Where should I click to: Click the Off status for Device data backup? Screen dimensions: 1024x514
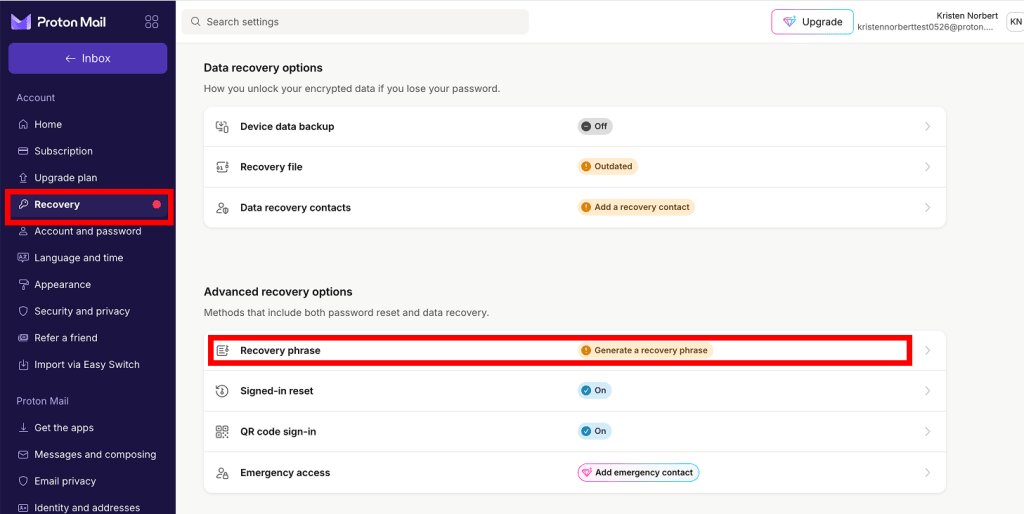(595, 127)
